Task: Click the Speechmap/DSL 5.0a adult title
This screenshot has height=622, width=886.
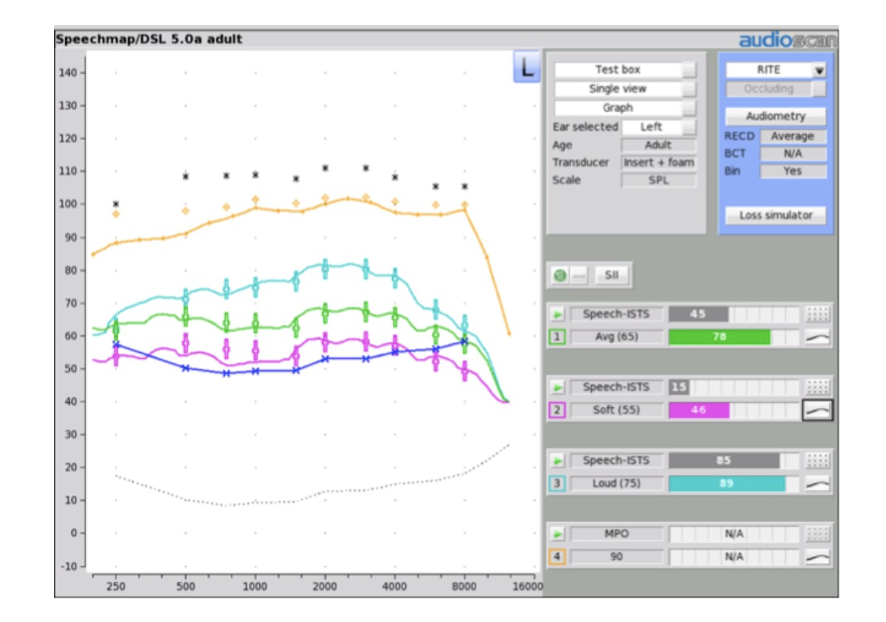Action: click(149, 39)
